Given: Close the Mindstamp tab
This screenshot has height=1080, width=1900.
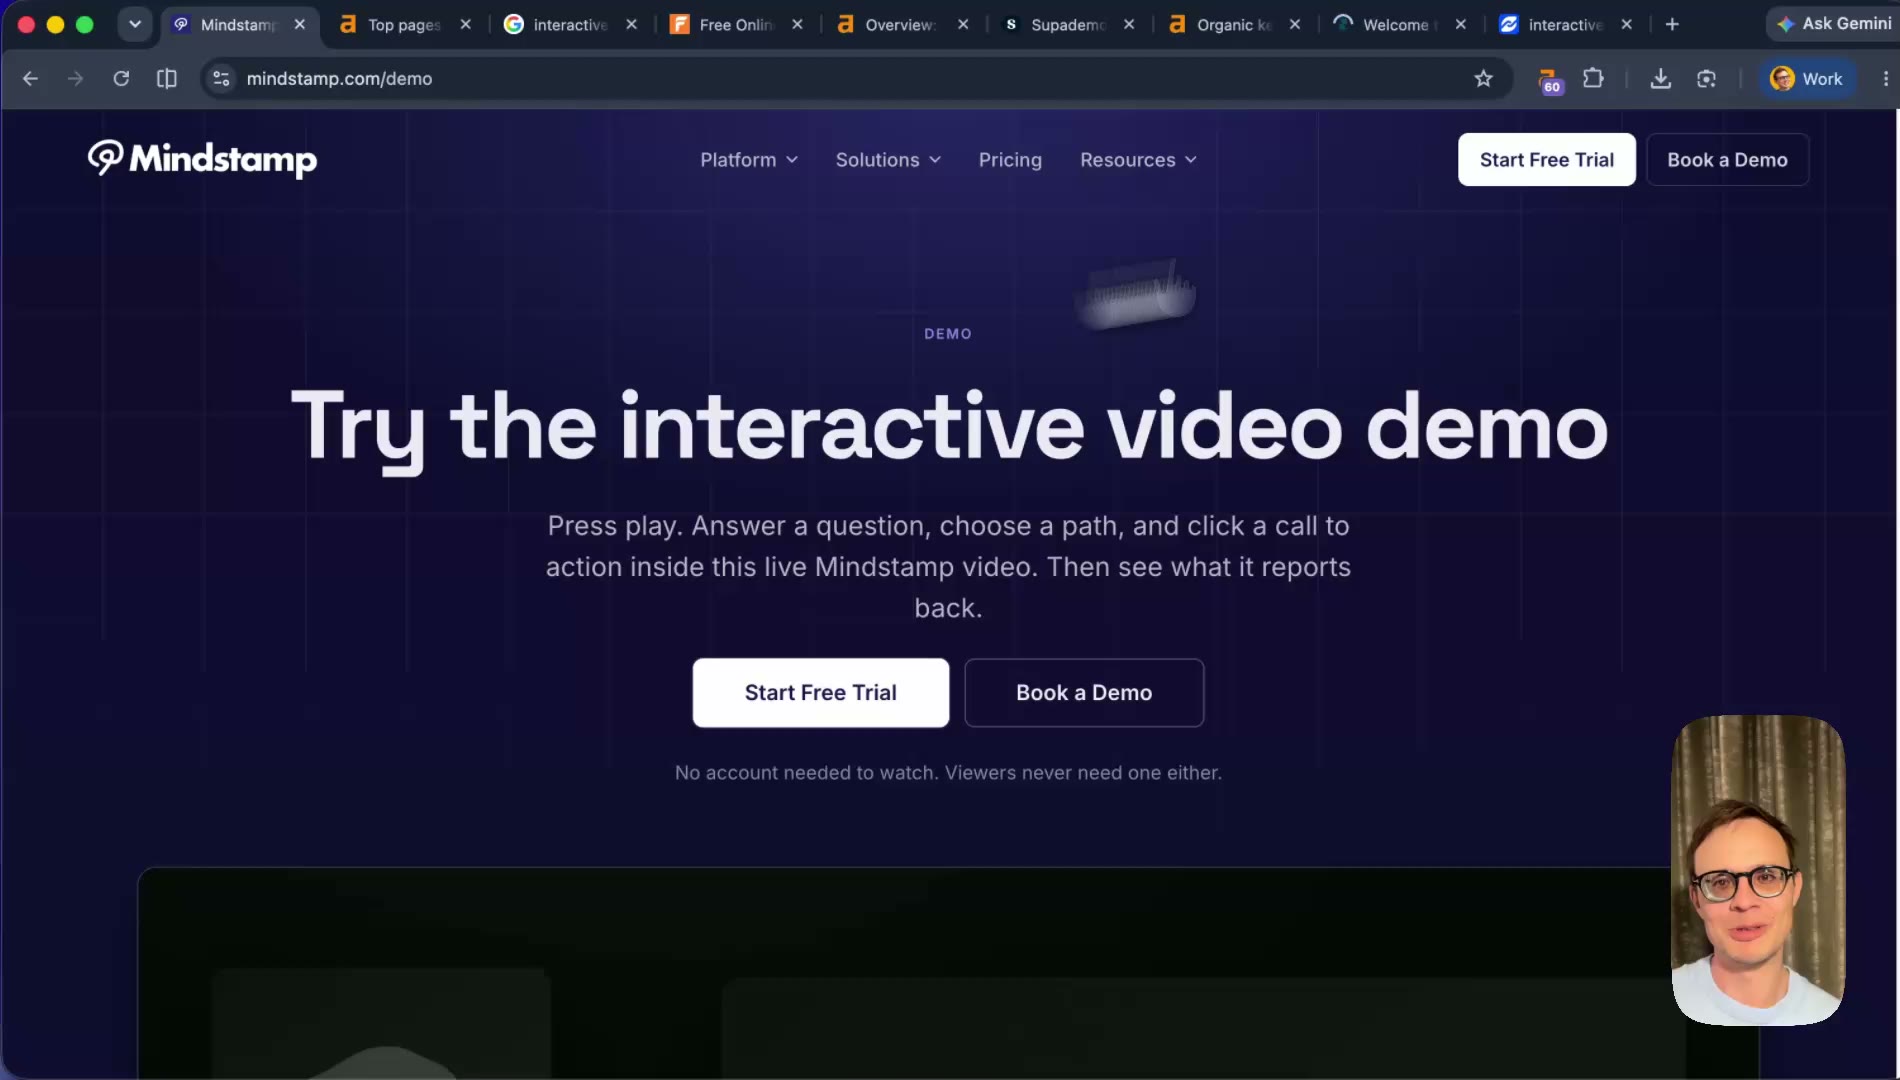Looking at the screenshot, I should 300,24.
